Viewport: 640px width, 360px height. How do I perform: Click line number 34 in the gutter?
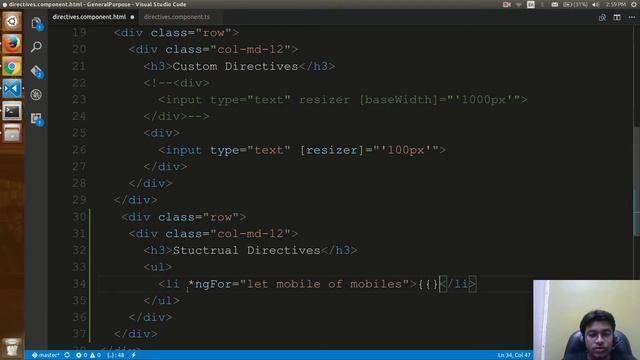click(x=79, y=284)
